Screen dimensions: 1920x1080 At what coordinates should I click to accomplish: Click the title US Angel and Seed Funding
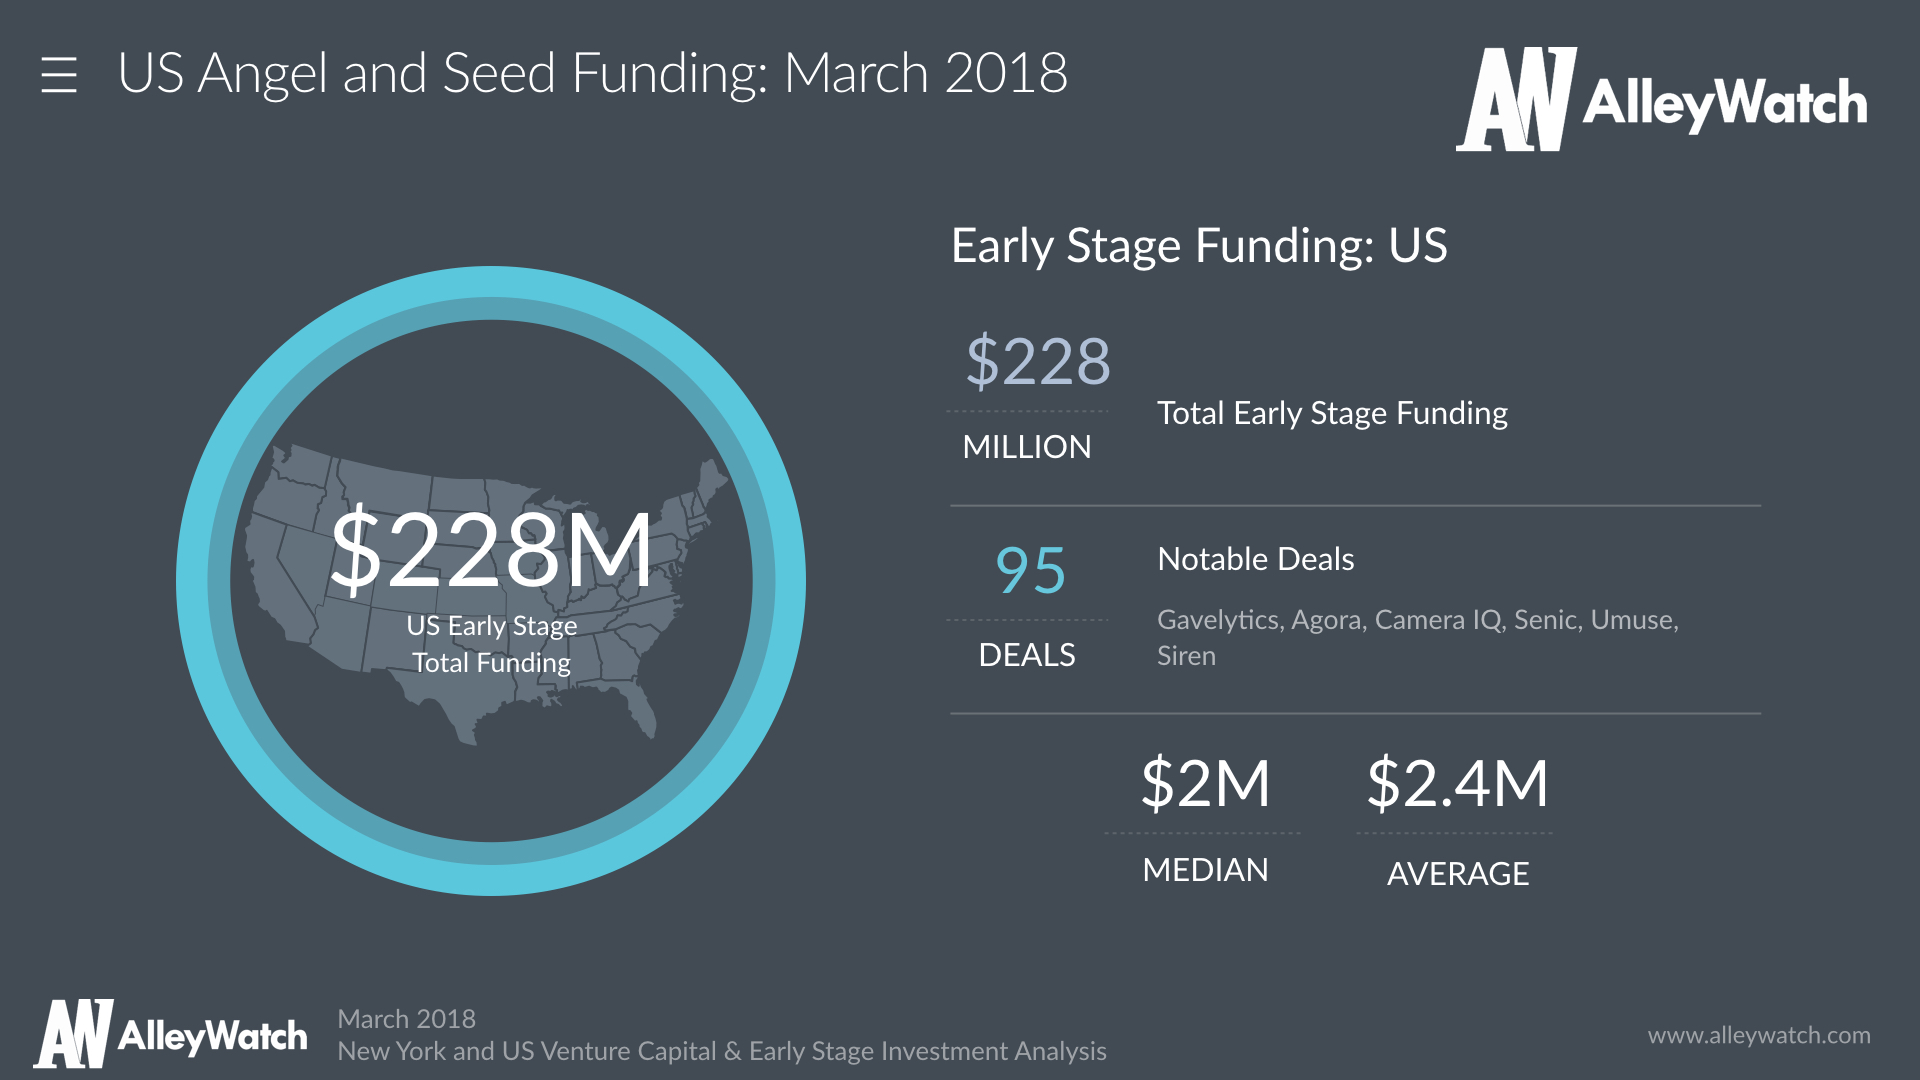pyautogui.click(x=592, y=73)
